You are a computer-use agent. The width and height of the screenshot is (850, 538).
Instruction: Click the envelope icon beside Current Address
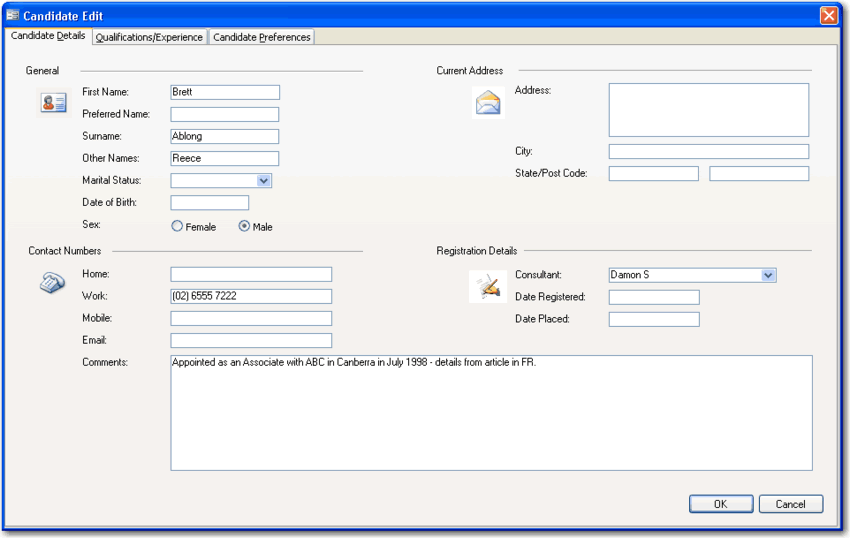pyautogui.click(x=487, y=102)
